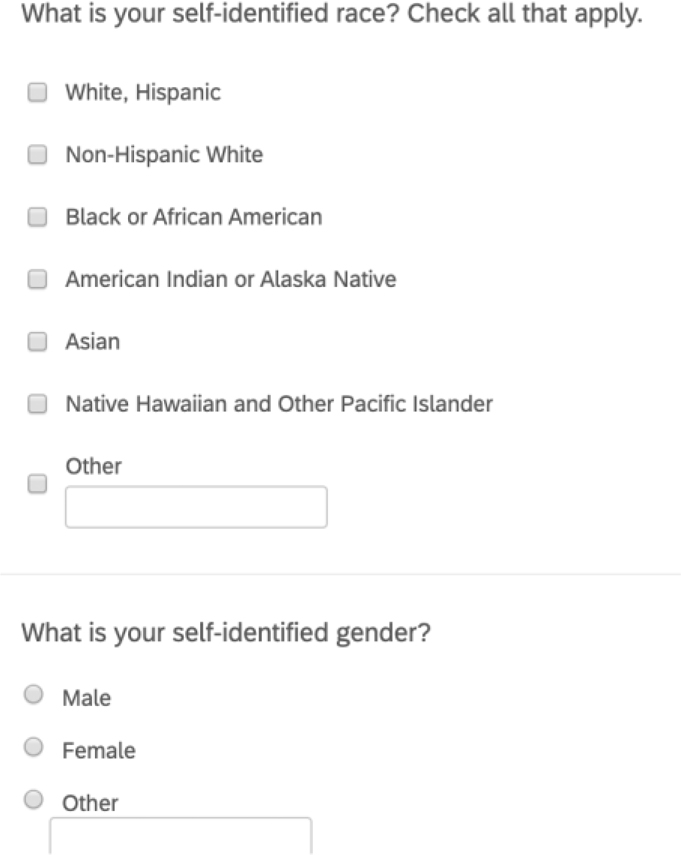Click the "Female" option label text
This screenshot has height=855, width=681.
pos(99,750)
